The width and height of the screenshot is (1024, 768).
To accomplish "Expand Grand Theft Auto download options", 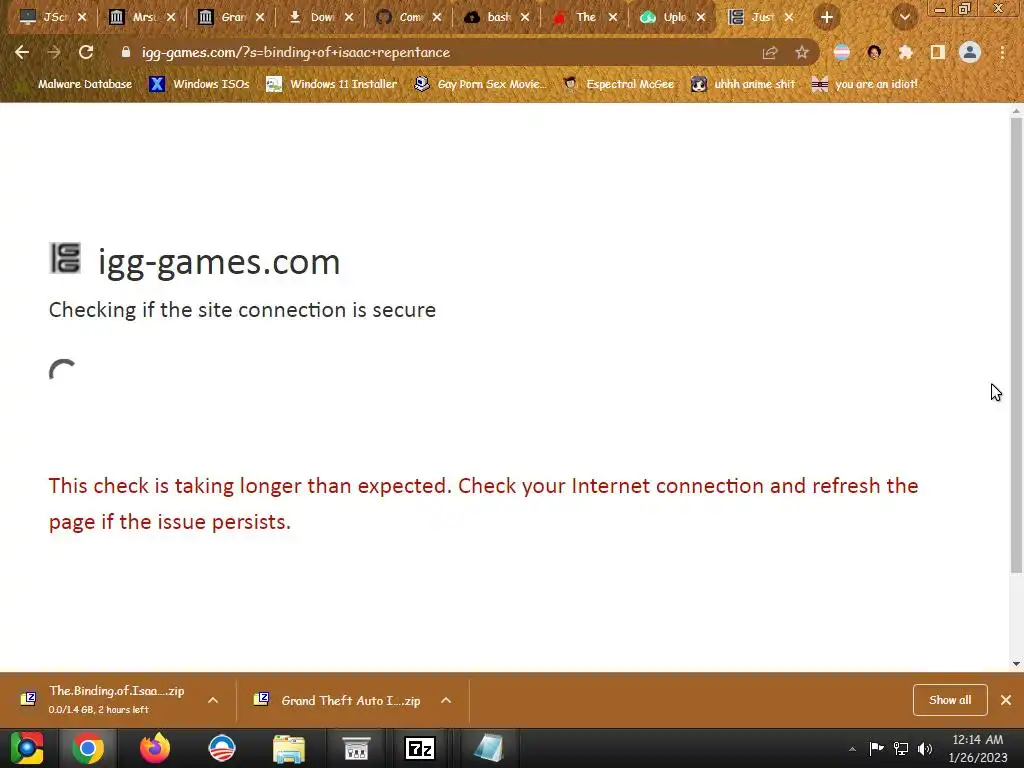I will pos(446,700).
